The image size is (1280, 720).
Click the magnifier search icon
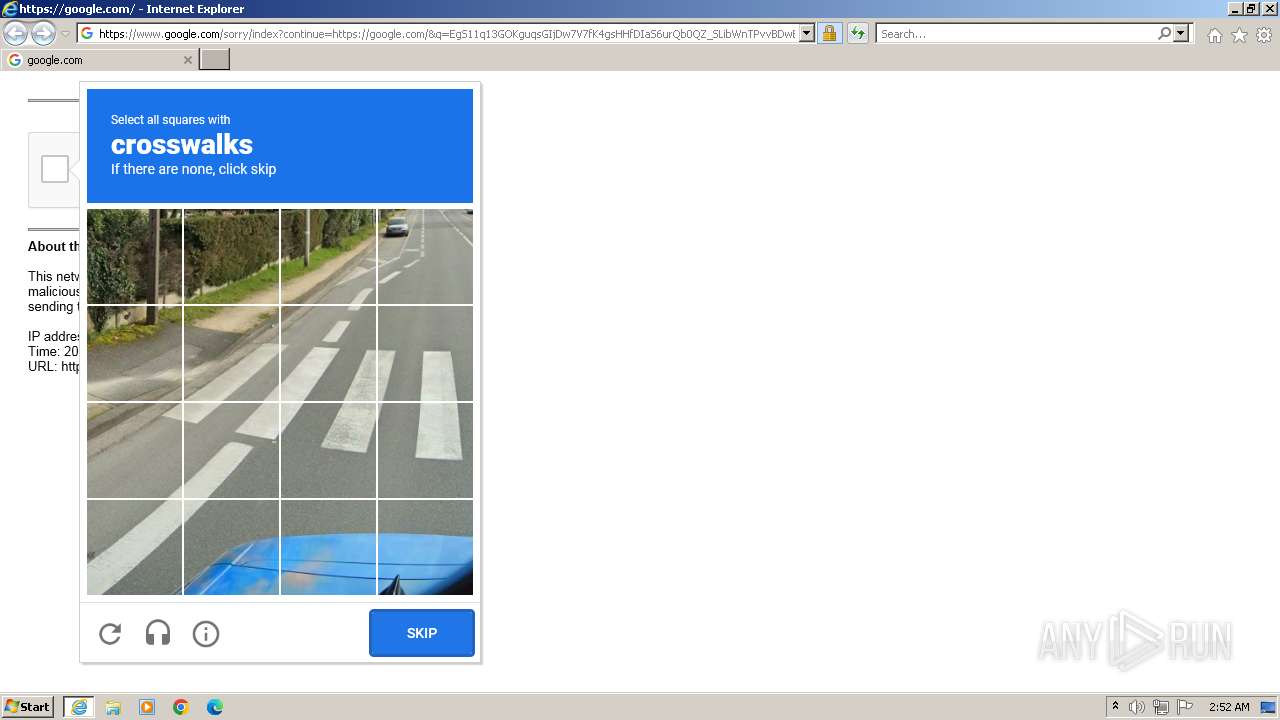click(1165, 34)
